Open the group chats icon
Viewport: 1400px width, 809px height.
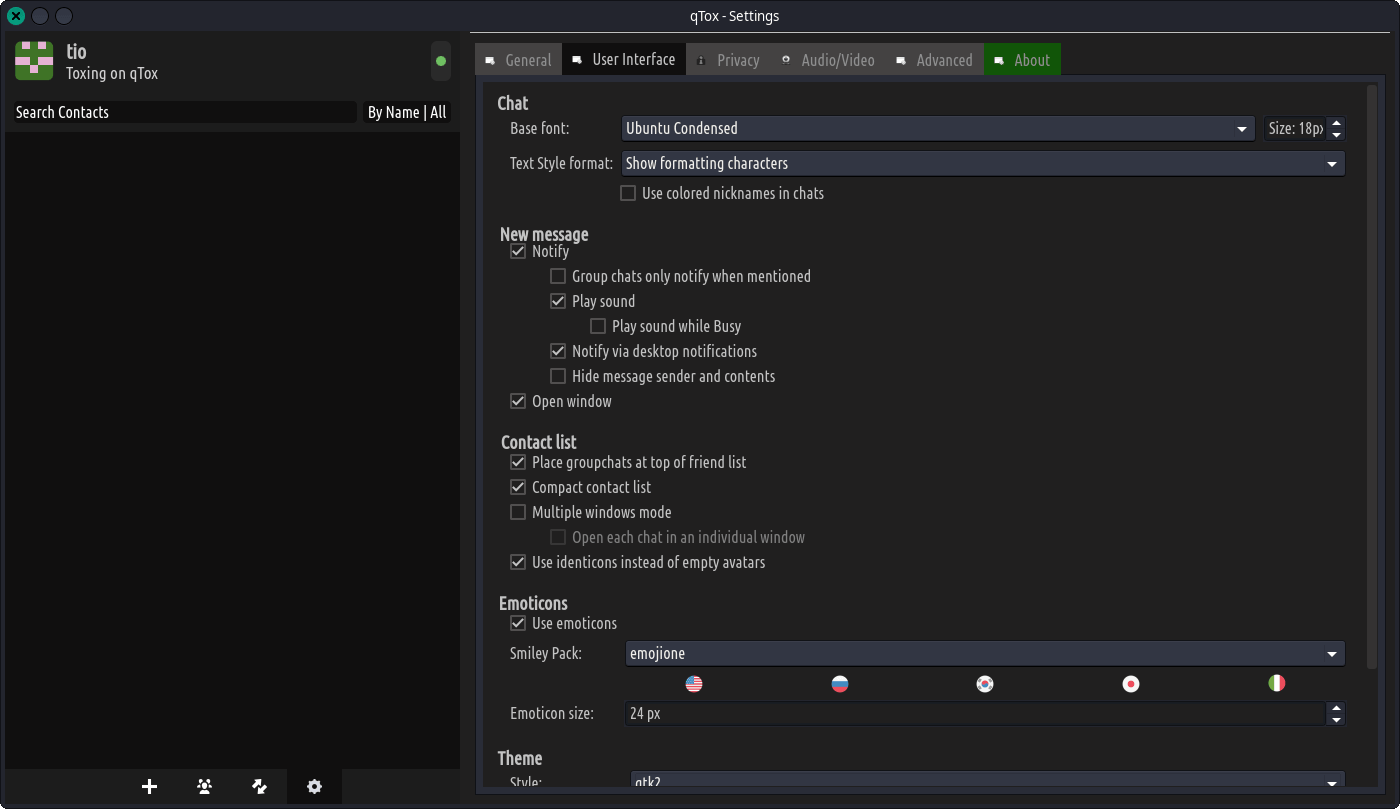tap(205, 787)
